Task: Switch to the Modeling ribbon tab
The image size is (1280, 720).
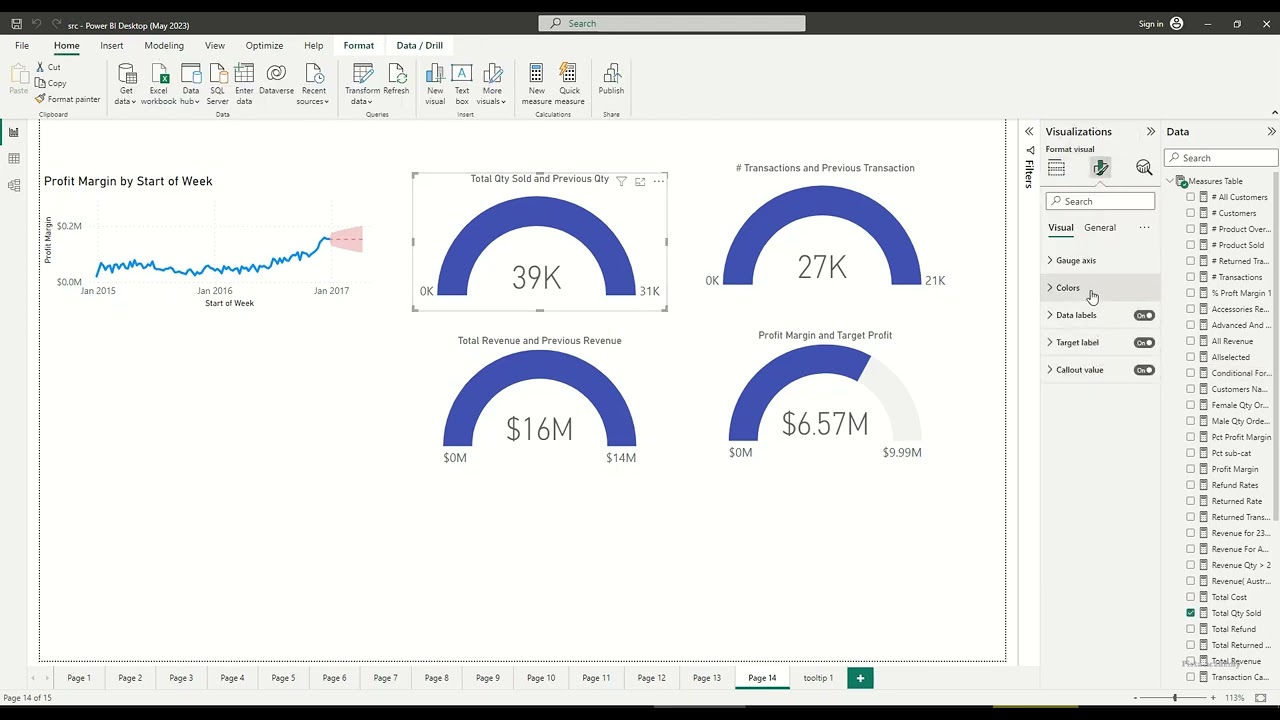Action: pyautogui.click(x=164, y=46)
